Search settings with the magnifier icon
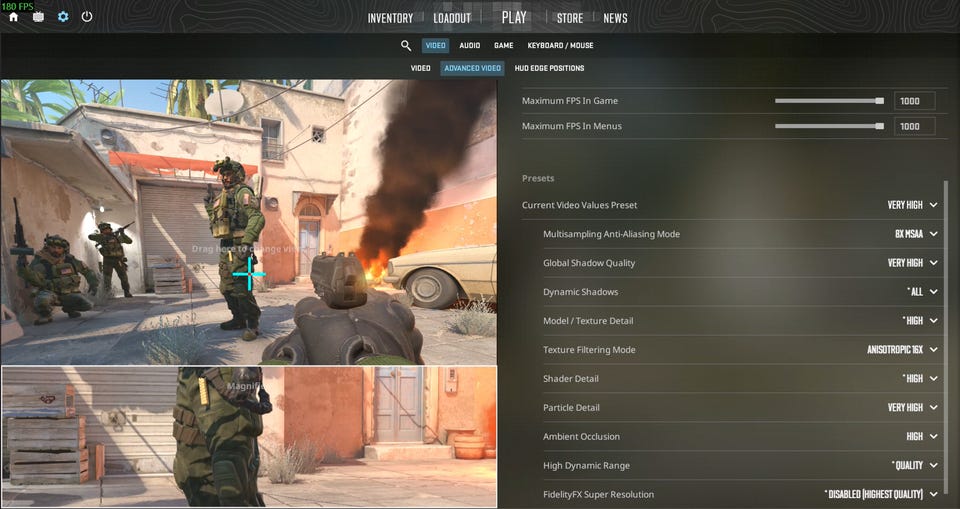 405,45
